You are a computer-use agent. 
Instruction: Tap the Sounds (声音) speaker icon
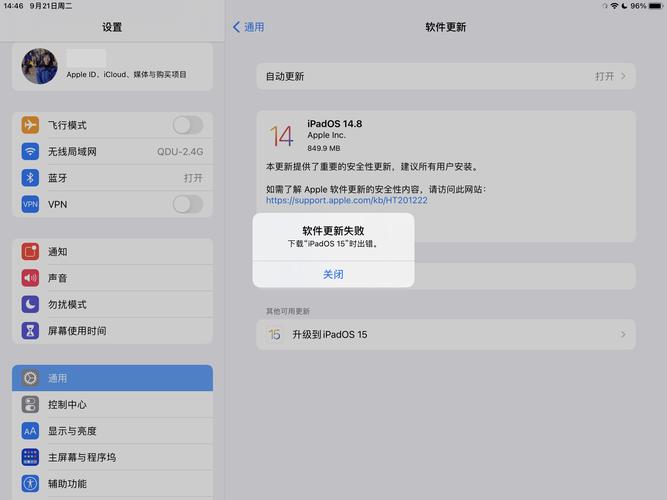point(30,278)
